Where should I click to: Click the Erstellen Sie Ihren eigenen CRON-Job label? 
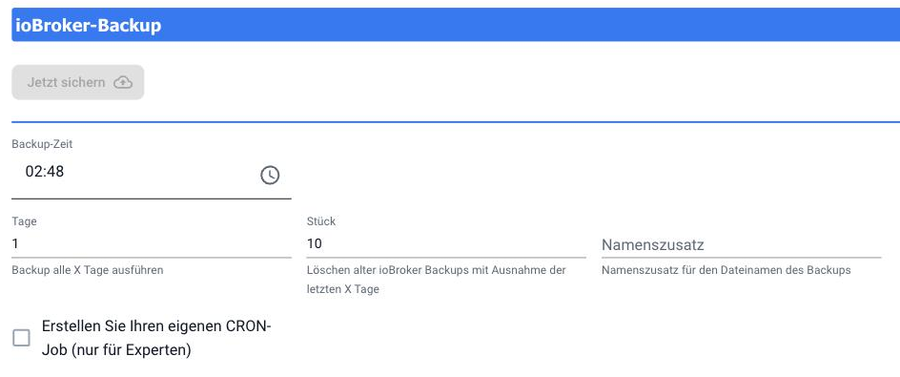(x=156, y=338)
